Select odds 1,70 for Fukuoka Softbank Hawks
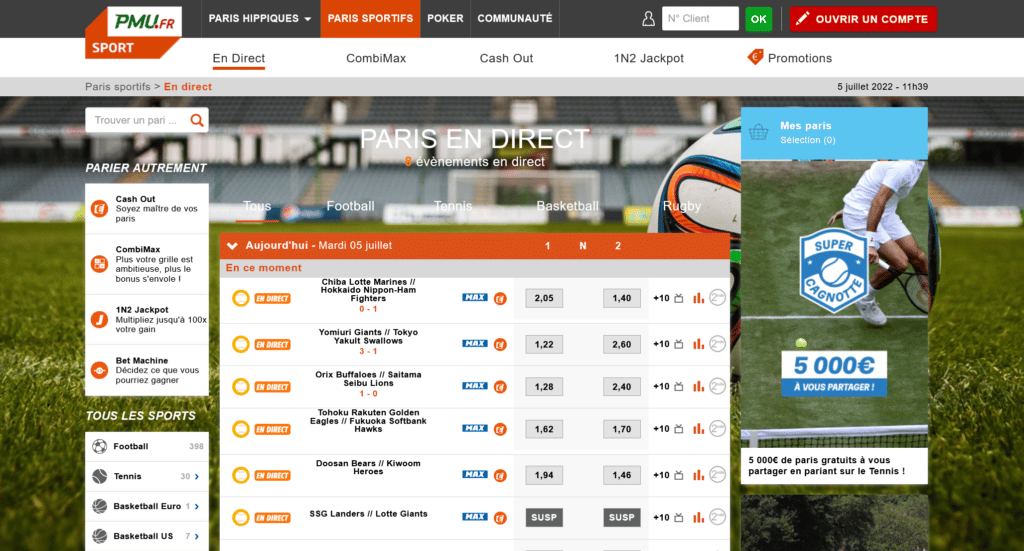 click(x=622, y=429)
